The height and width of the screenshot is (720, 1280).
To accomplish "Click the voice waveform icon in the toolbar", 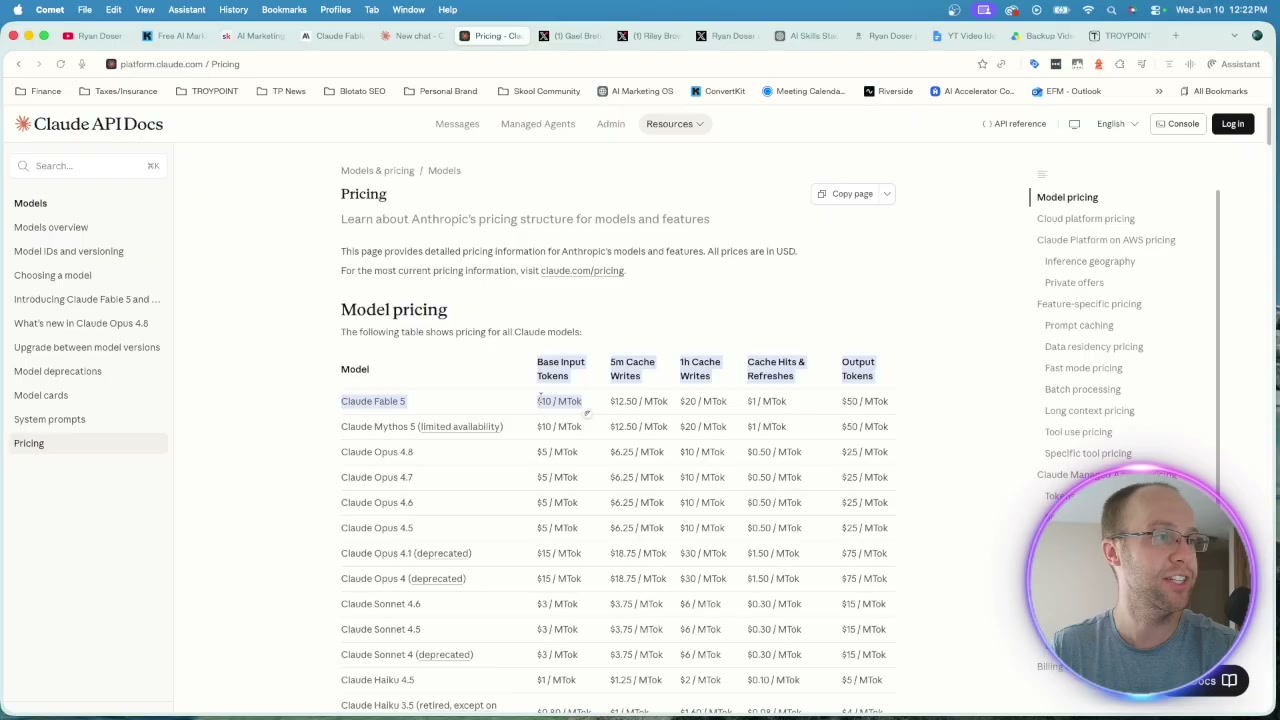I will (x=1190, y=64).
